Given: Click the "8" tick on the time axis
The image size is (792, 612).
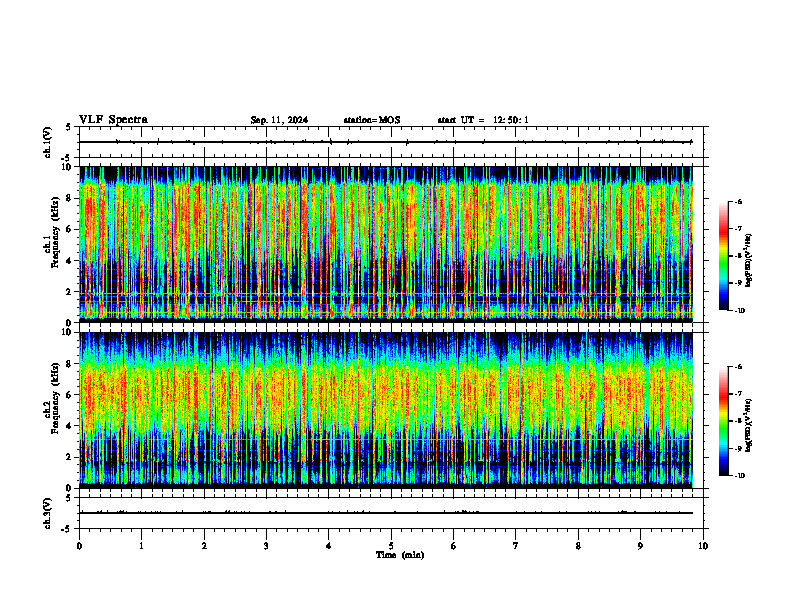Looking at the screenshot, I should (x=578, y=546).
